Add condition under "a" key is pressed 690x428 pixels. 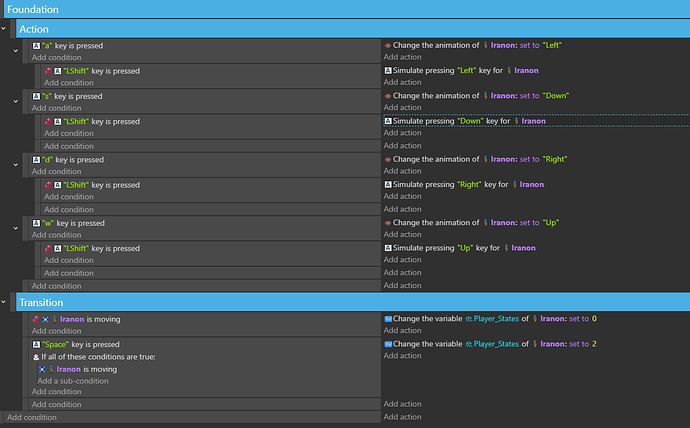[56, 58]
